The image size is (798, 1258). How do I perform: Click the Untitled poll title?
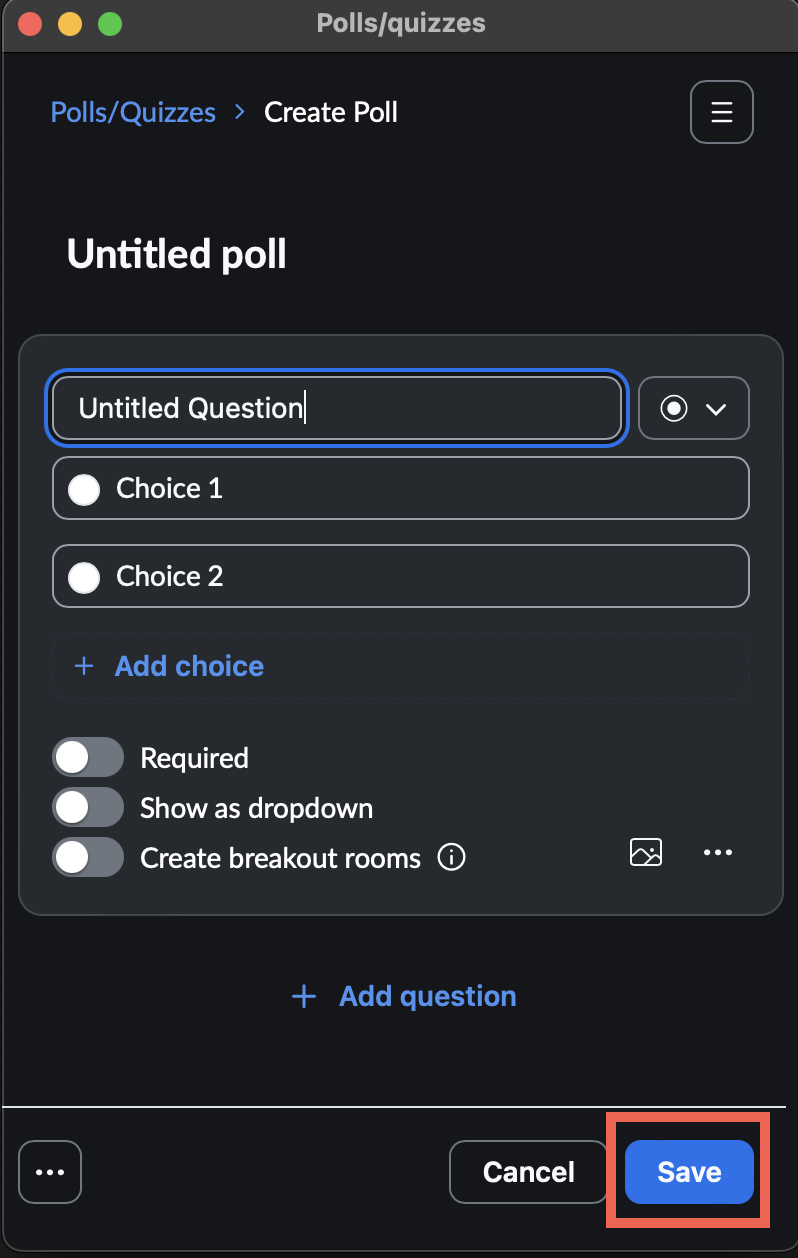coord(176,254)
